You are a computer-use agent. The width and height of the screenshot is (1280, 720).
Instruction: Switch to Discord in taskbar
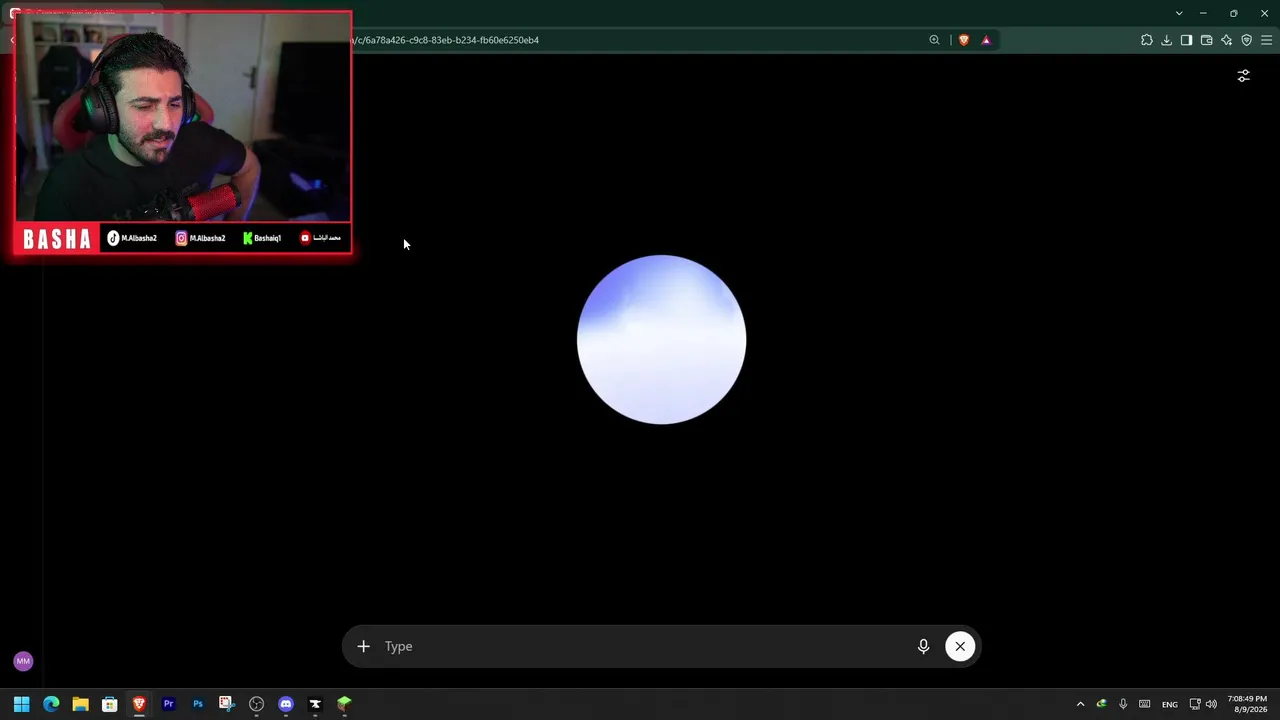tap(286, 704)
